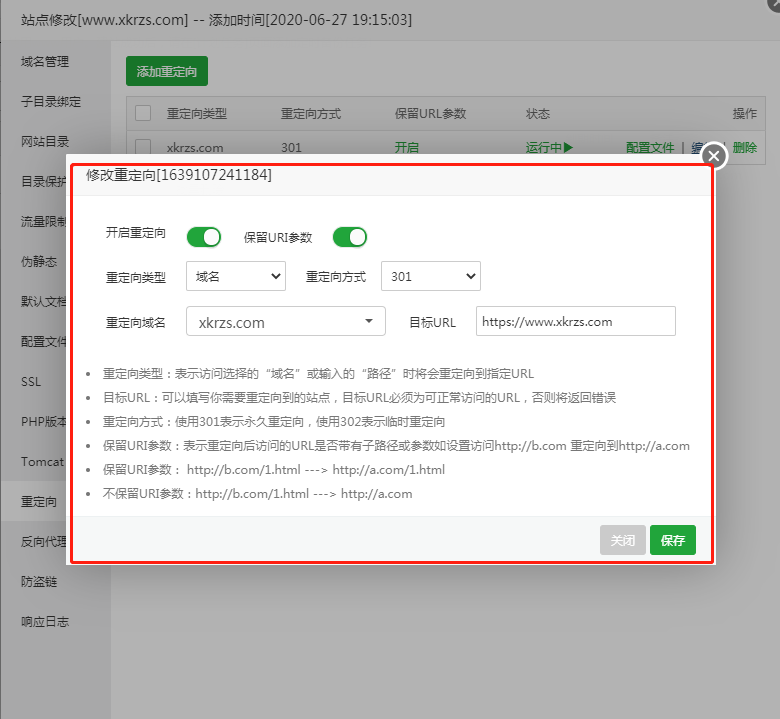Screen dimensions: 780x719
Task: Open 防盗链 in the sidebar
Action: 39,581
